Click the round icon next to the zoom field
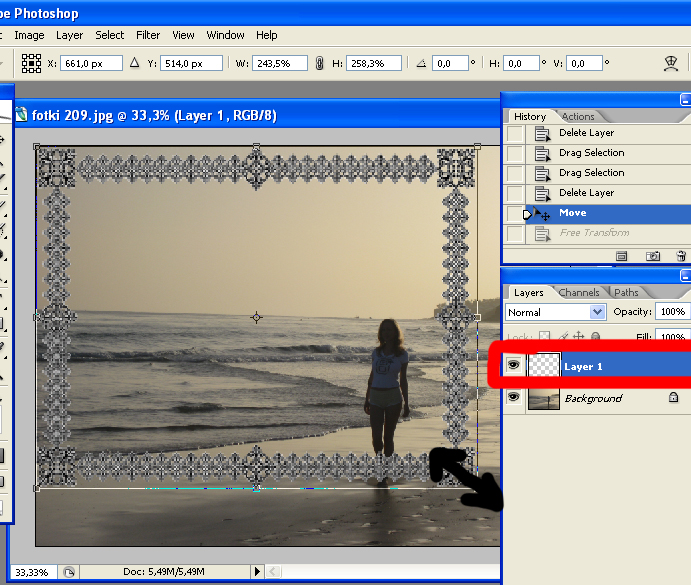 point(69,572)
